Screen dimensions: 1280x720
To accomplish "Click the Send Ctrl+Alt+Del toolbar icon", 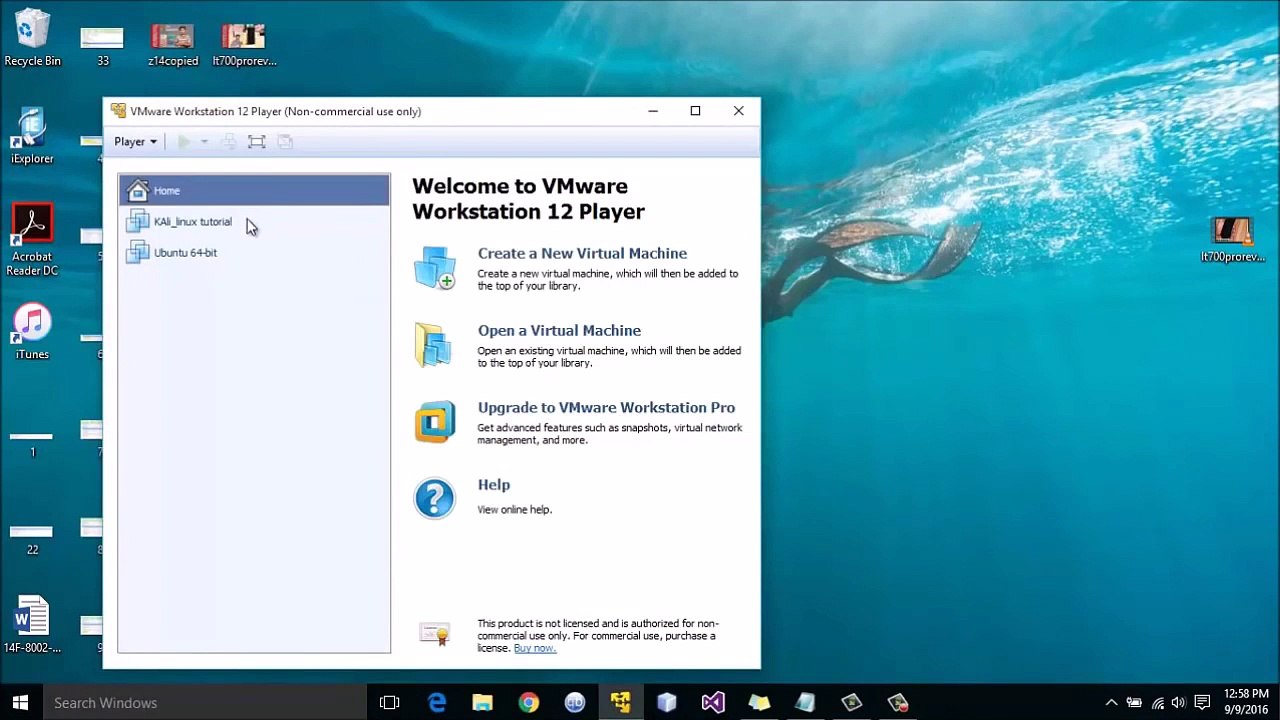I will click(x=229, y=142).
